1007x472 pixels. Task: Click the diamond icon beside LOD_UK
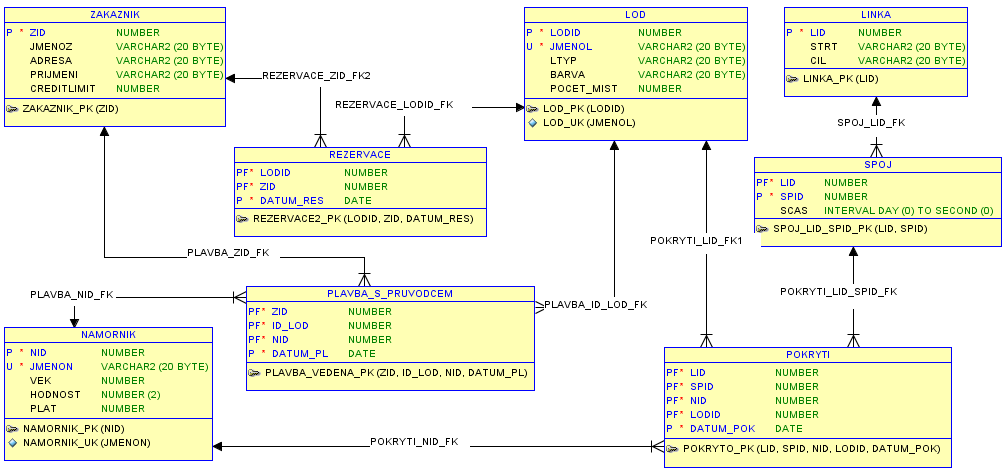point(533,123)
